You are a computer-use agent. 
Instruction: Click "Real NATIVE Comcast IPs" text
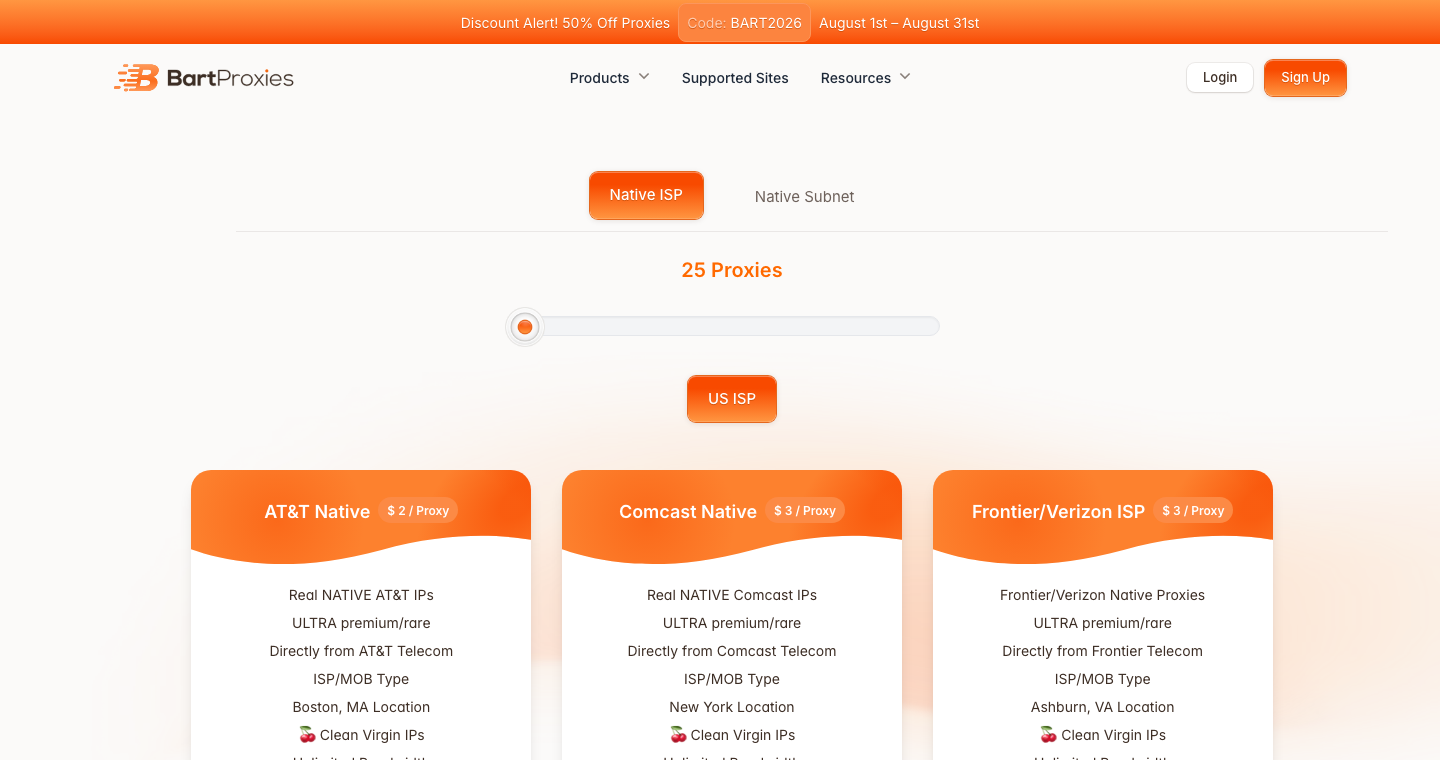(732, 595)
